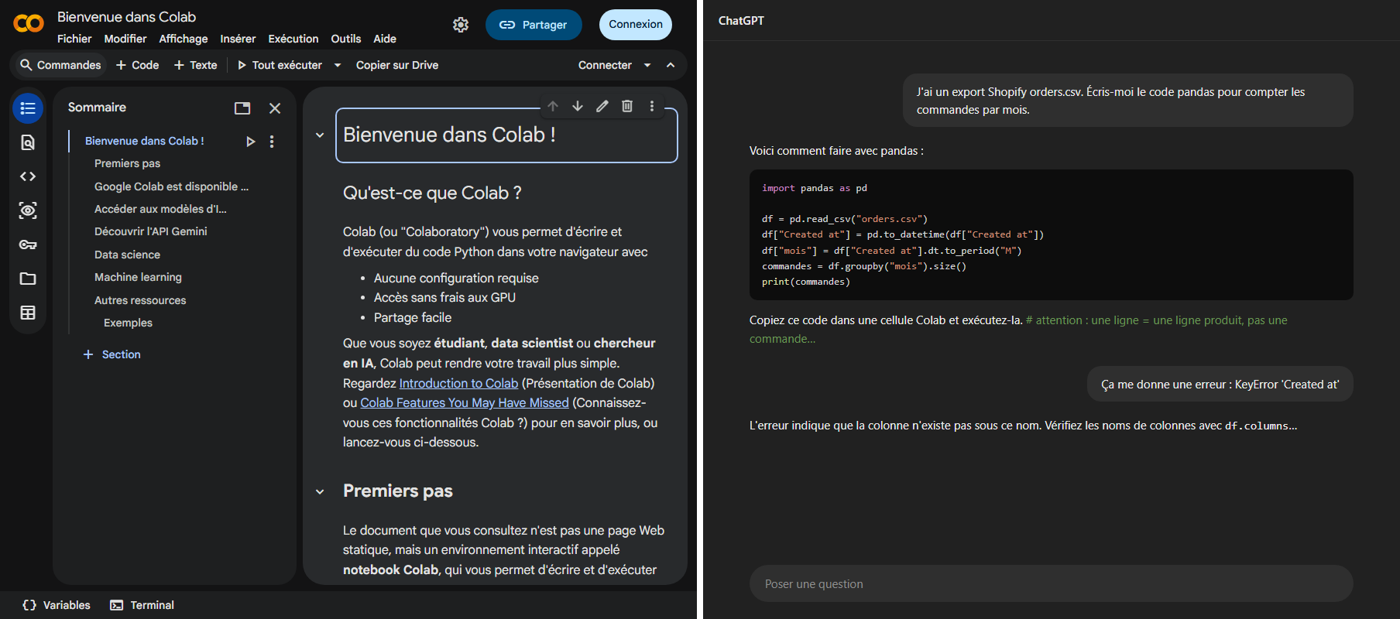This screenshot has height=619, width=1400.
Task: Select Bienvenue dans Colab ! in outline
Action: (144, 141)
